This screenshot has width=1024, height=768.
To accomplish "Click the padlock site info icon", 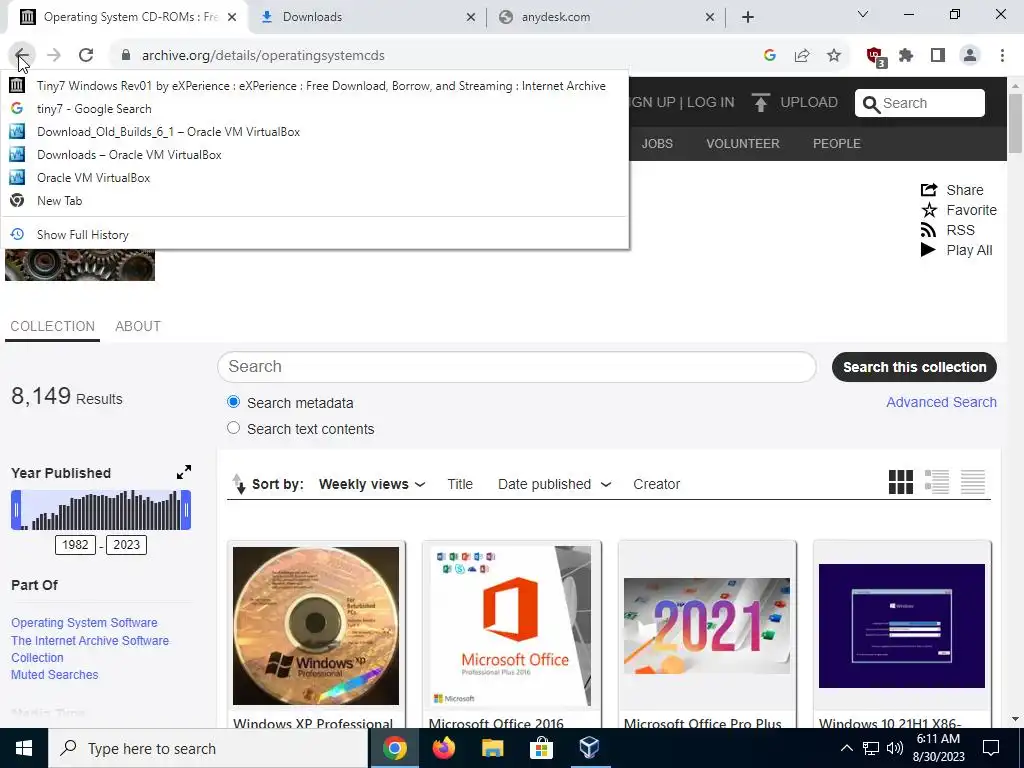I will 126,56.
